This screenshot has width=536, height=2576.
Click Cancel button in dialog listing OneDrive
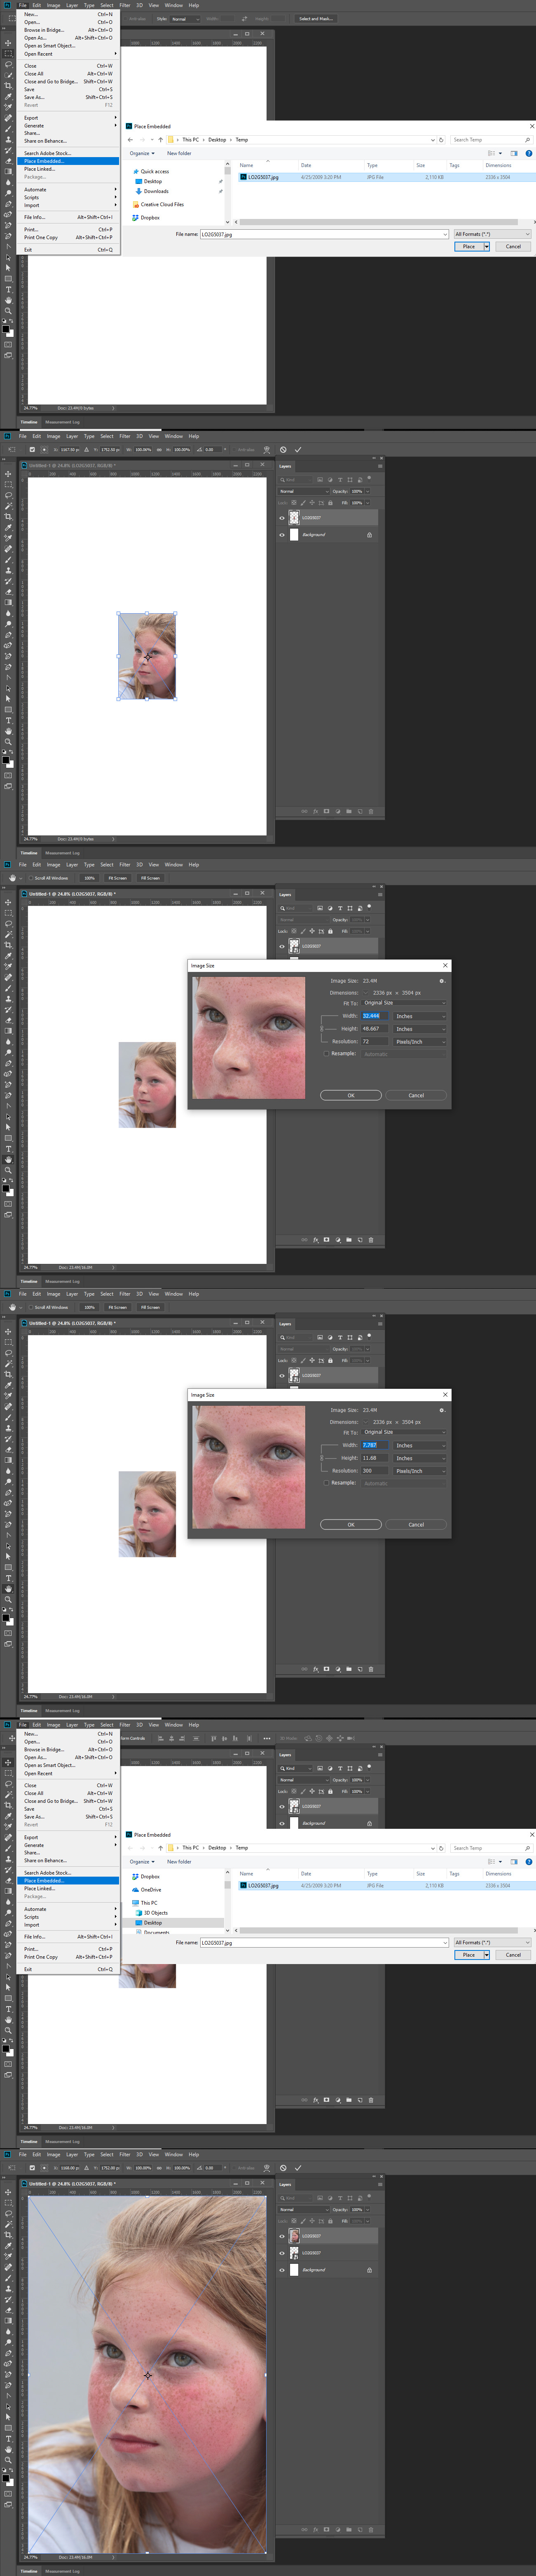[x=513, y=1955]
